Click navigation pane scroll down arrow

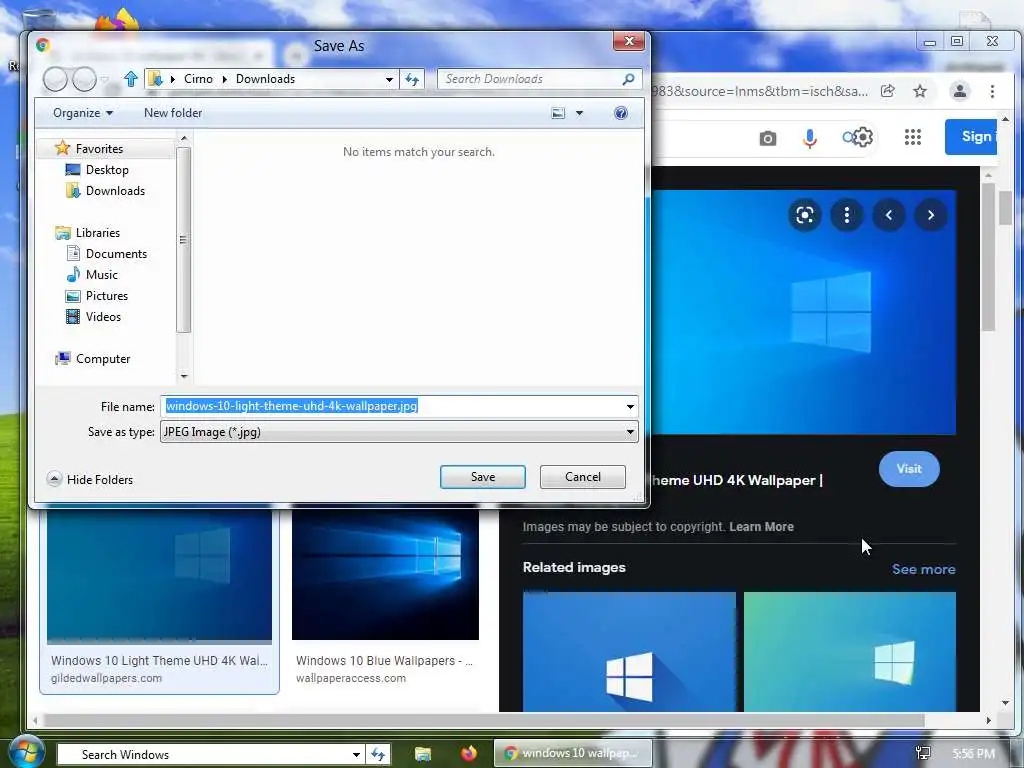[x=184, y=377]
